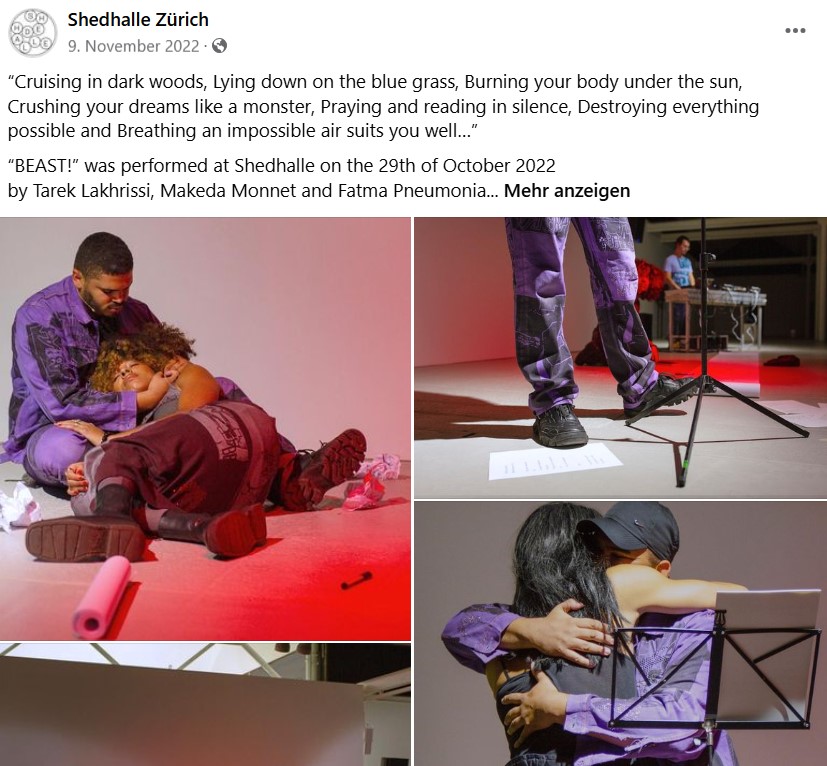Open the 9. November 2022 timestamp link
827x766 pixels.
[133, 46]
